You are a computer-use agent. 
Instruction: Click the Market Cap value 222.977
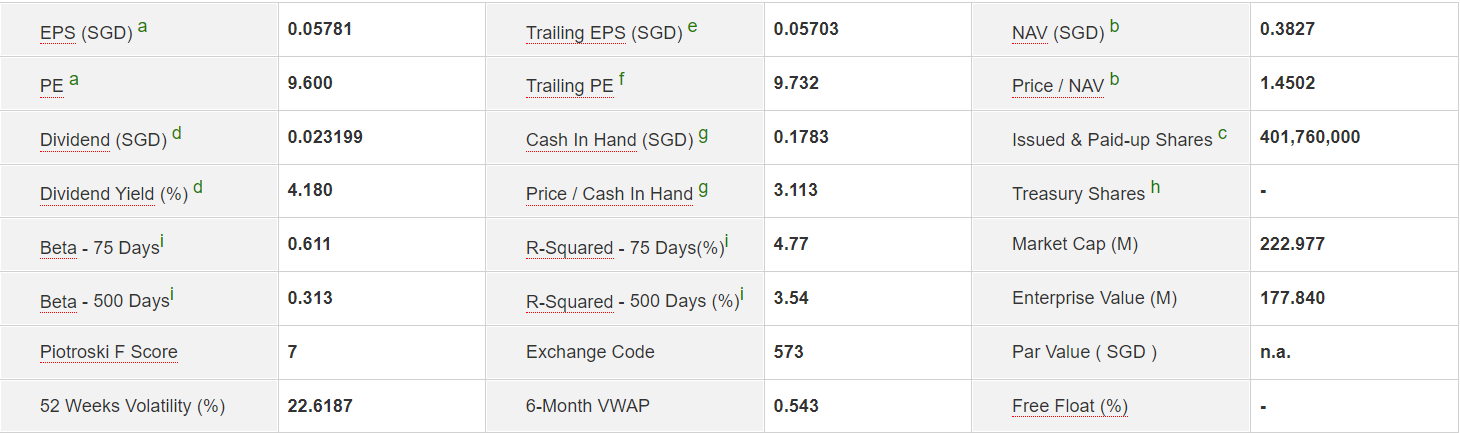[x=1292, y=244]
